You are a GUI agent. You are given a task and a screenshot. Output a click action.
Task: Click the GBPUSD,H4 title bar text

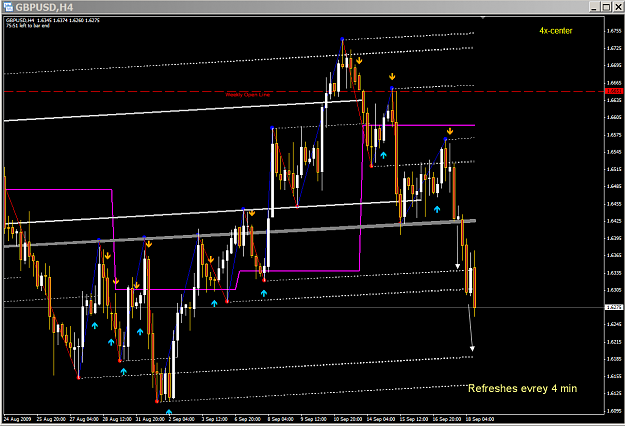pyautogui.click(x=44, y=7)
